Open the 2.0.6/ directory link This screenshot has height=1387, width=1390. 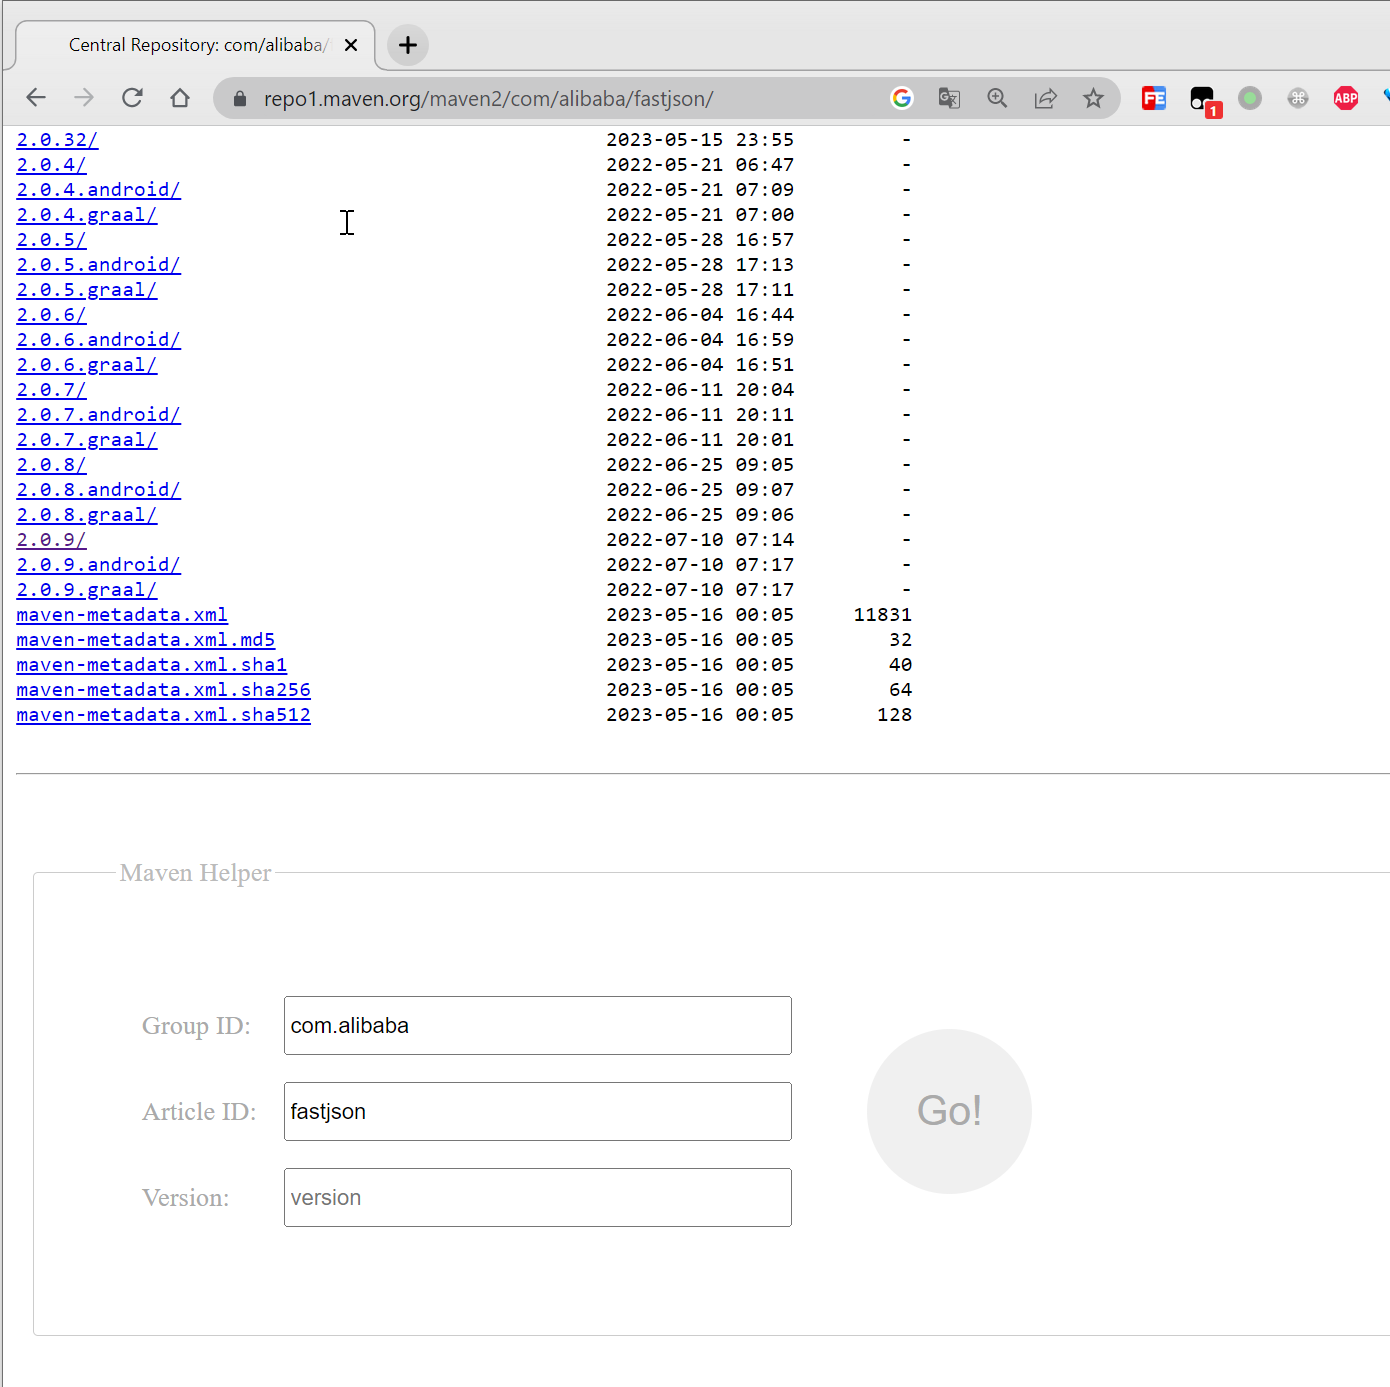tap(51, 315)
